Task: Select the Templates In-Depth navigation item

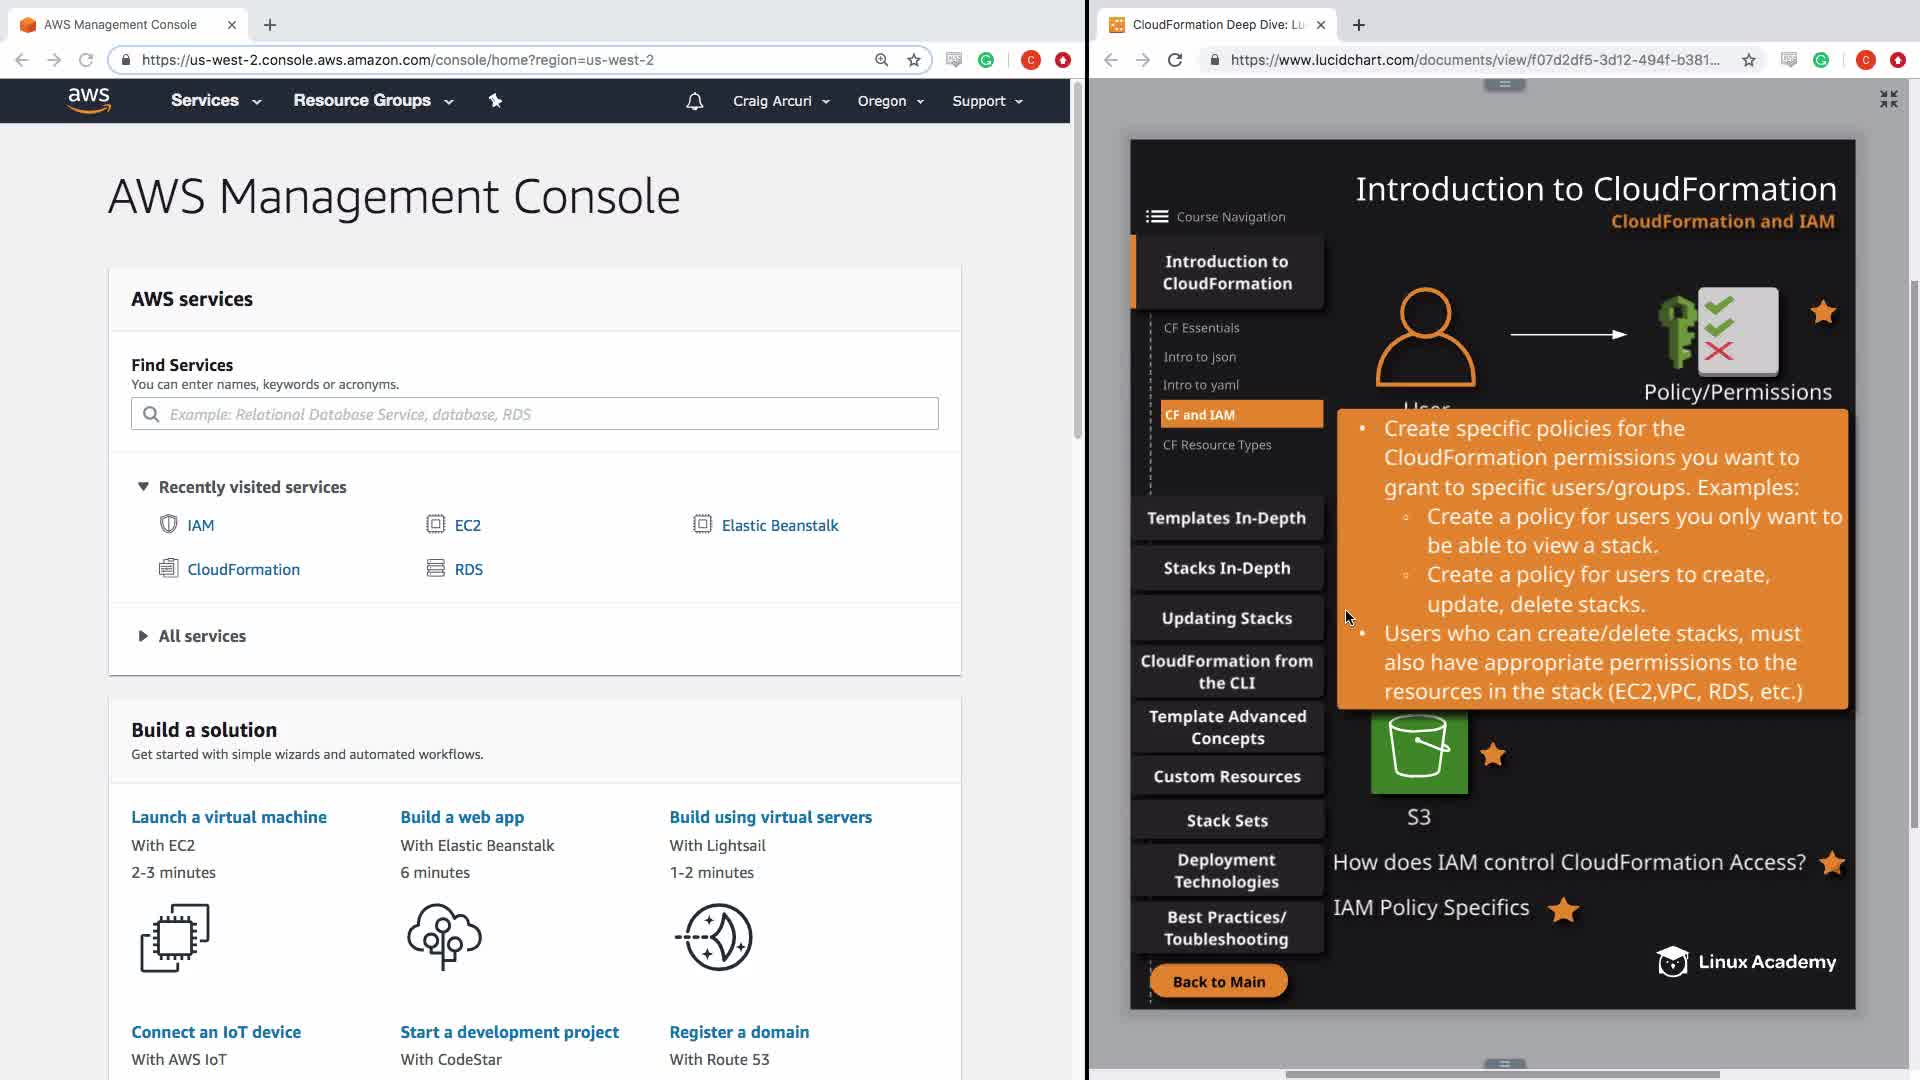Action: pos(1226,518)
